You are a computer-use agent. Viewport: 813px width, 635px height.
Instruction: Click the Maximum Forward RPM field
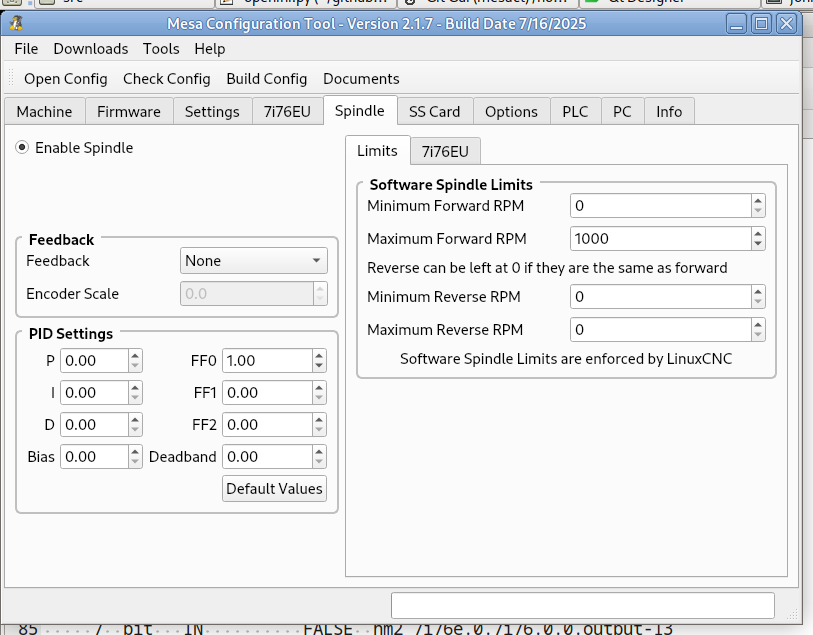click(x=661, y=239)
